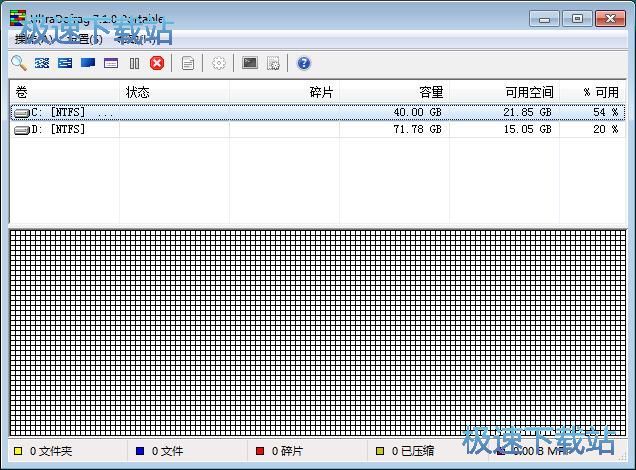
Task: Click the blue 文件 legend swatch
Action: tap(140, 452)
